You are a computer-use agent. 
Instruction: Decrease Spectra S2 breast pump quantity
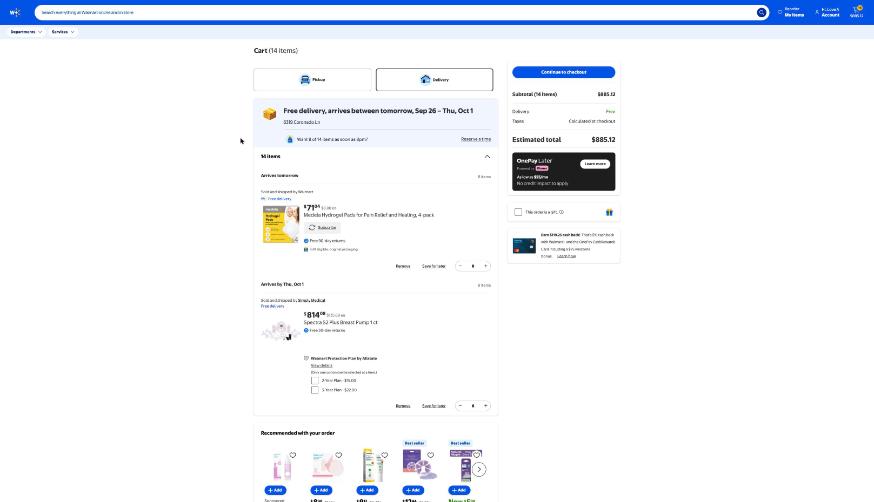pyautogui.click(x=460, y=406)
